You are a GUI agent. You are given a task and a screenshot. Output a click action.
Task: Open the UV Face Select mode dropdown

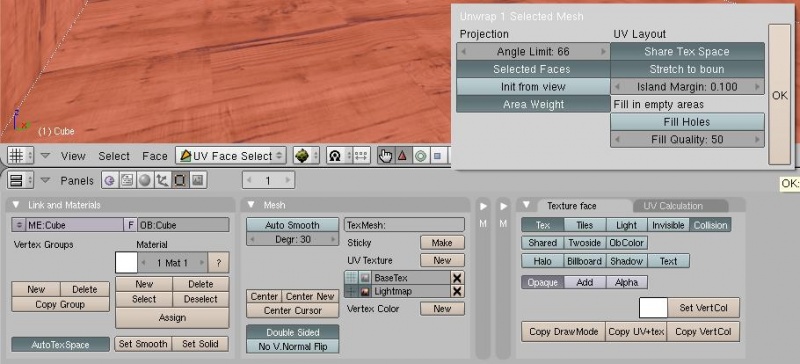click(x=231, y=156)
